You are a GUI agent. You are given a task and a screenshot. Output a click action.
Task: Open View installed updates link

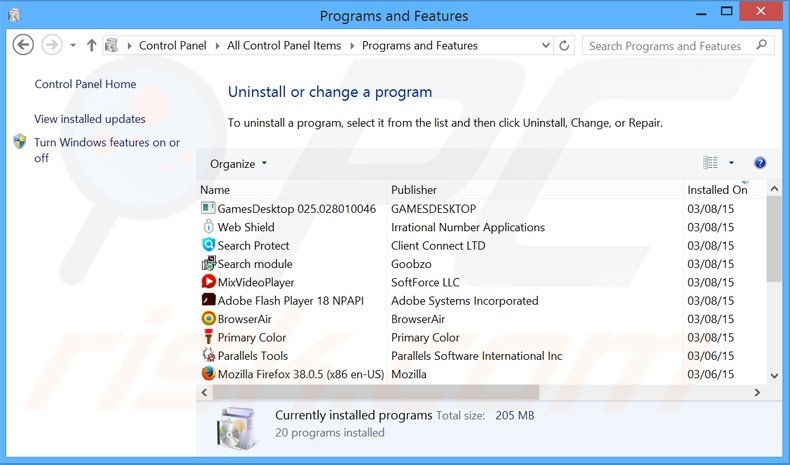[x=90, y=119]
